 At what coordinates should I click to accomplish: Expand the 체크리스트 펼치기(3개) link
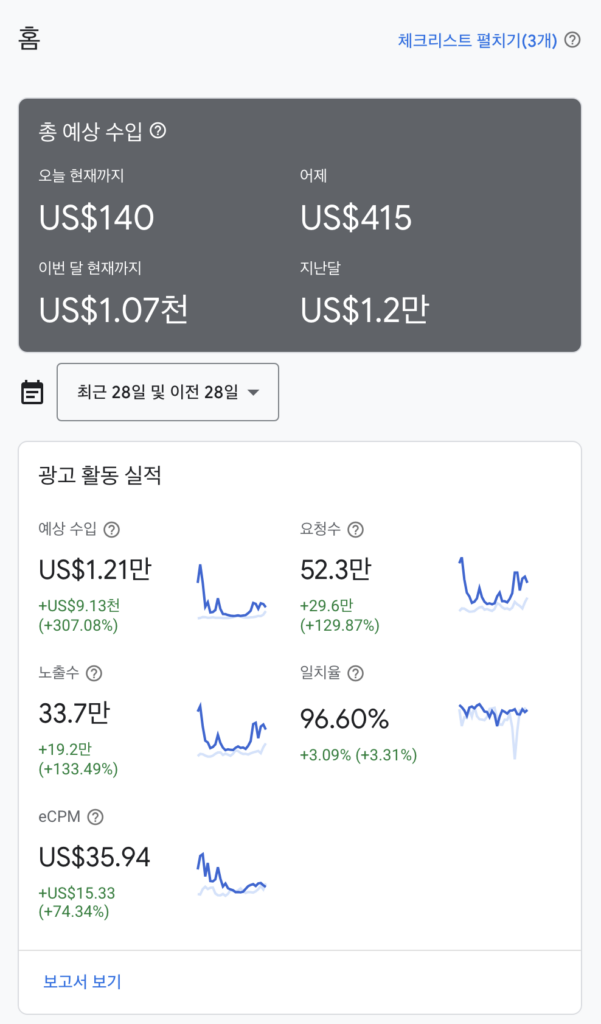477,40
